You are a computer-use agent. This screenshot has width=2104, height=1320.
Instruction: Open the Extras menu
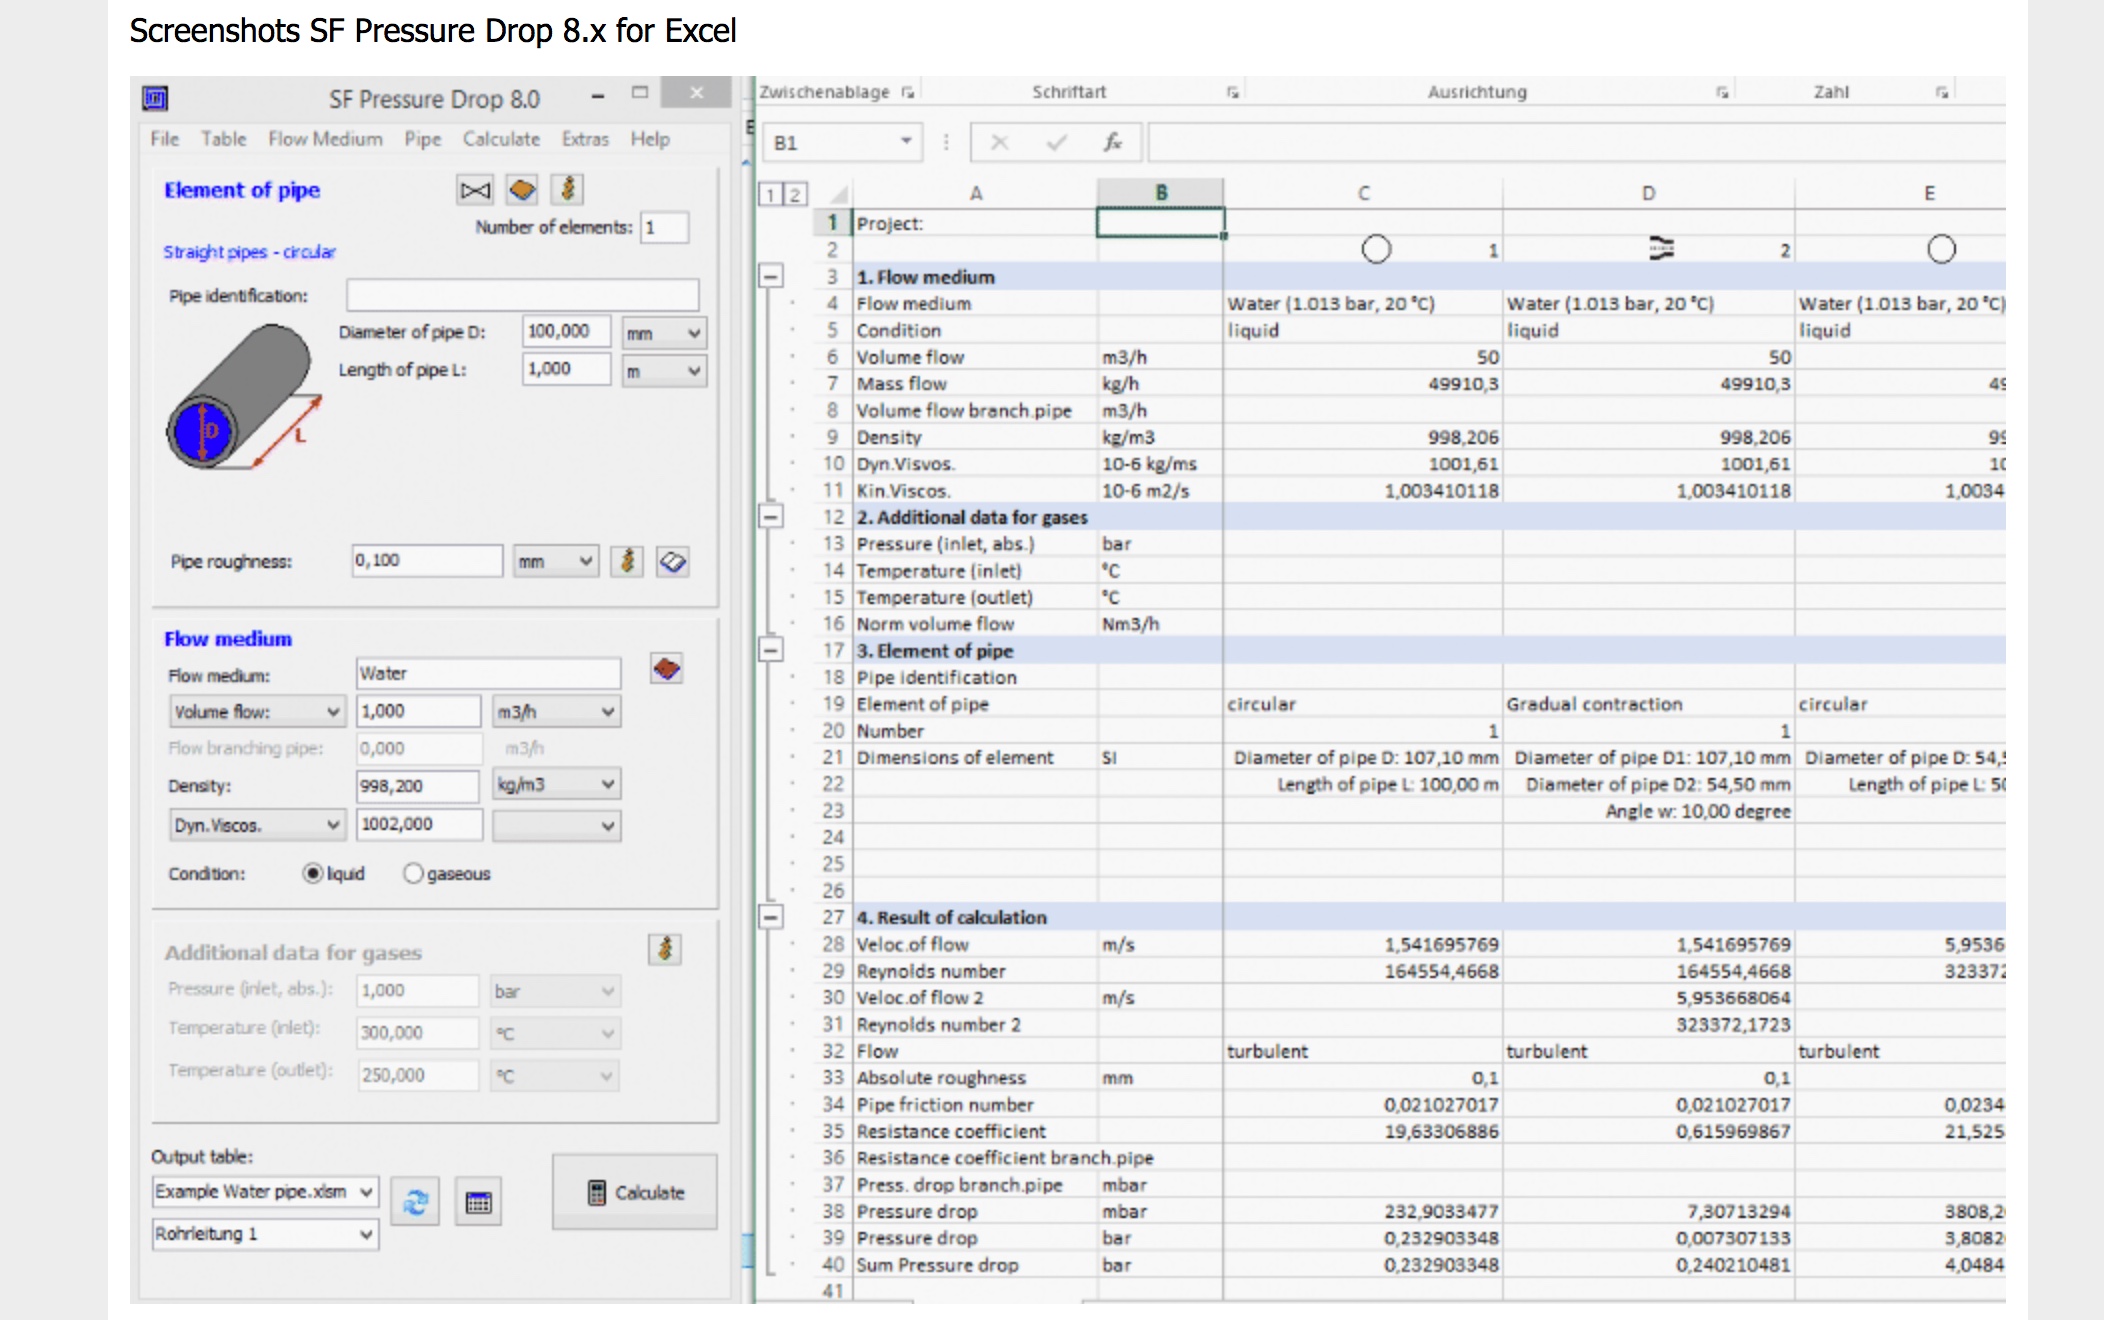coord(585,139)
